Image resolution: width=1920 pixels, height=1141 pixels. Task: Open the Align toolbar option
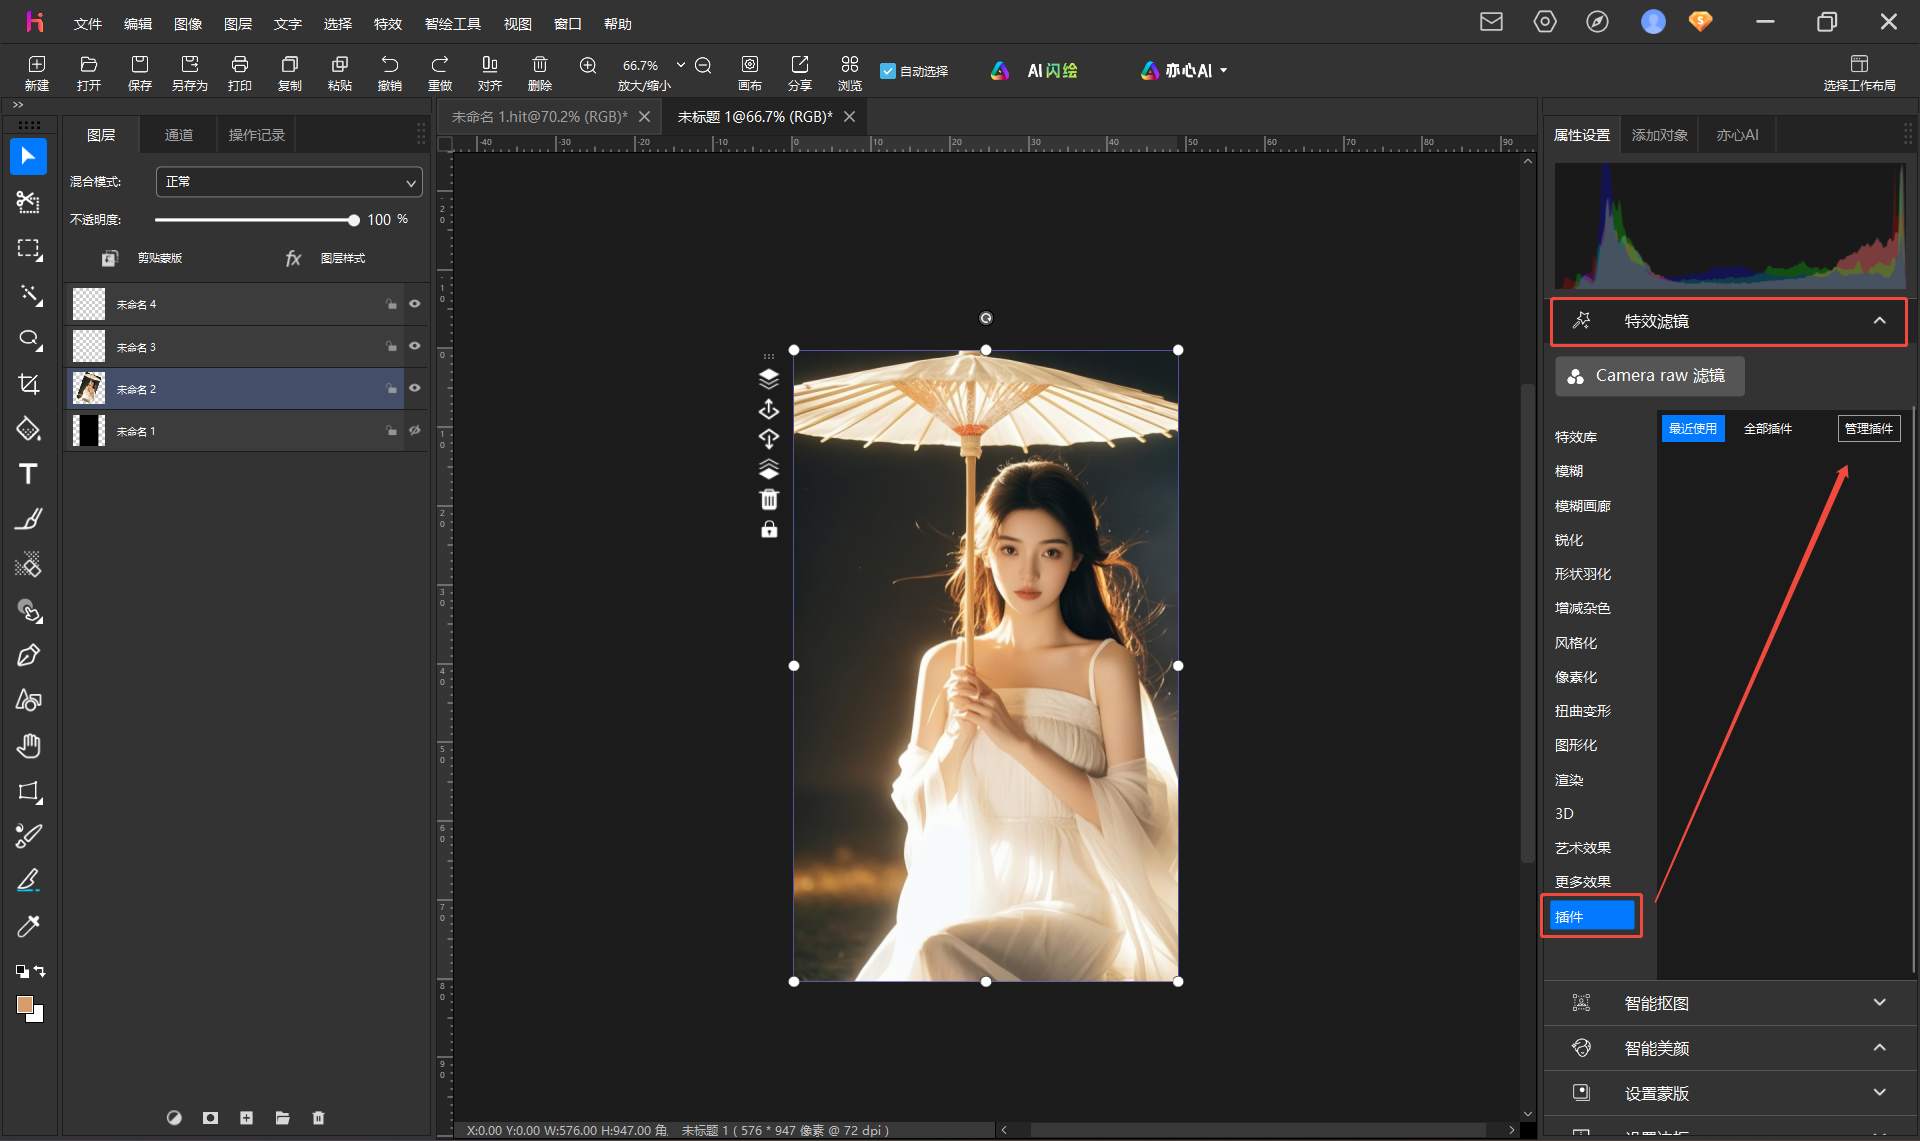tap(490, 73)
